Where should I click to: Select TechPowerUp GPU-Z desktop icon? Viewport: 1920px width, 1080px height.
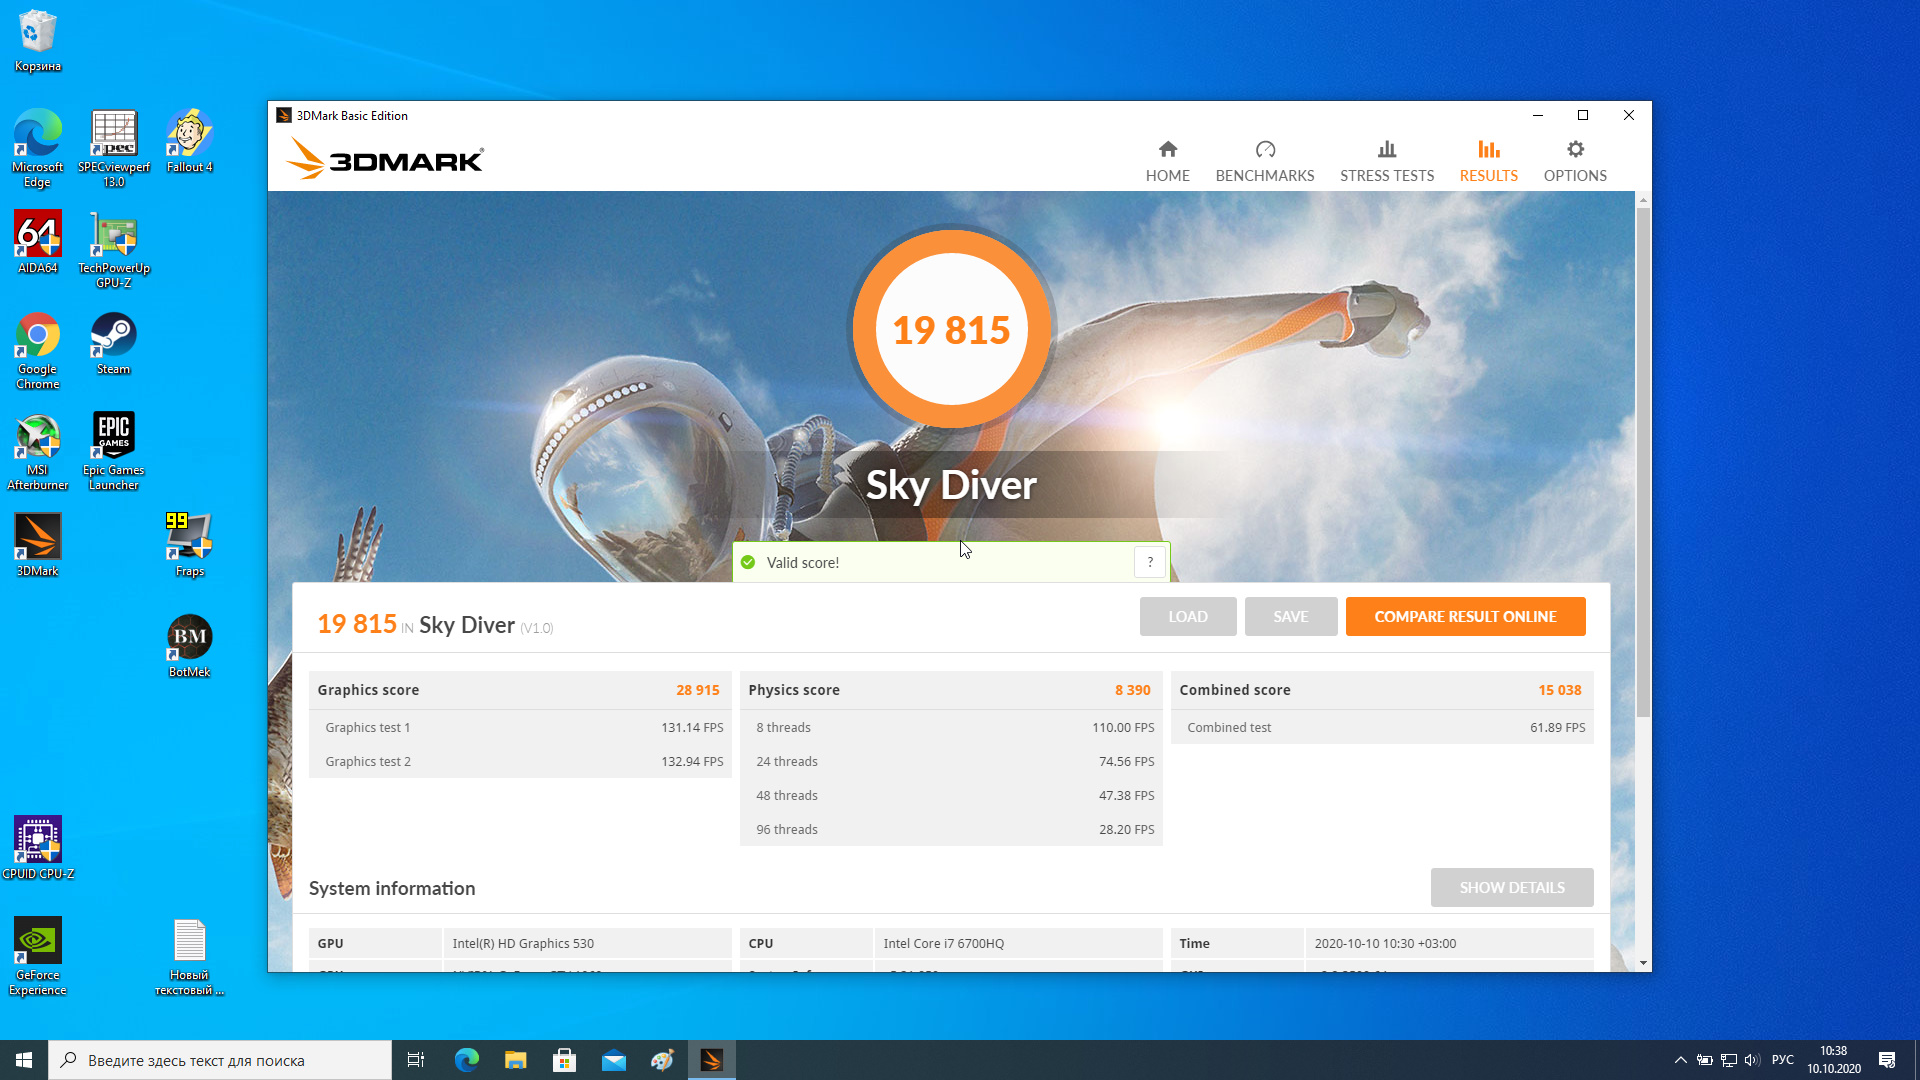point(114,250)
